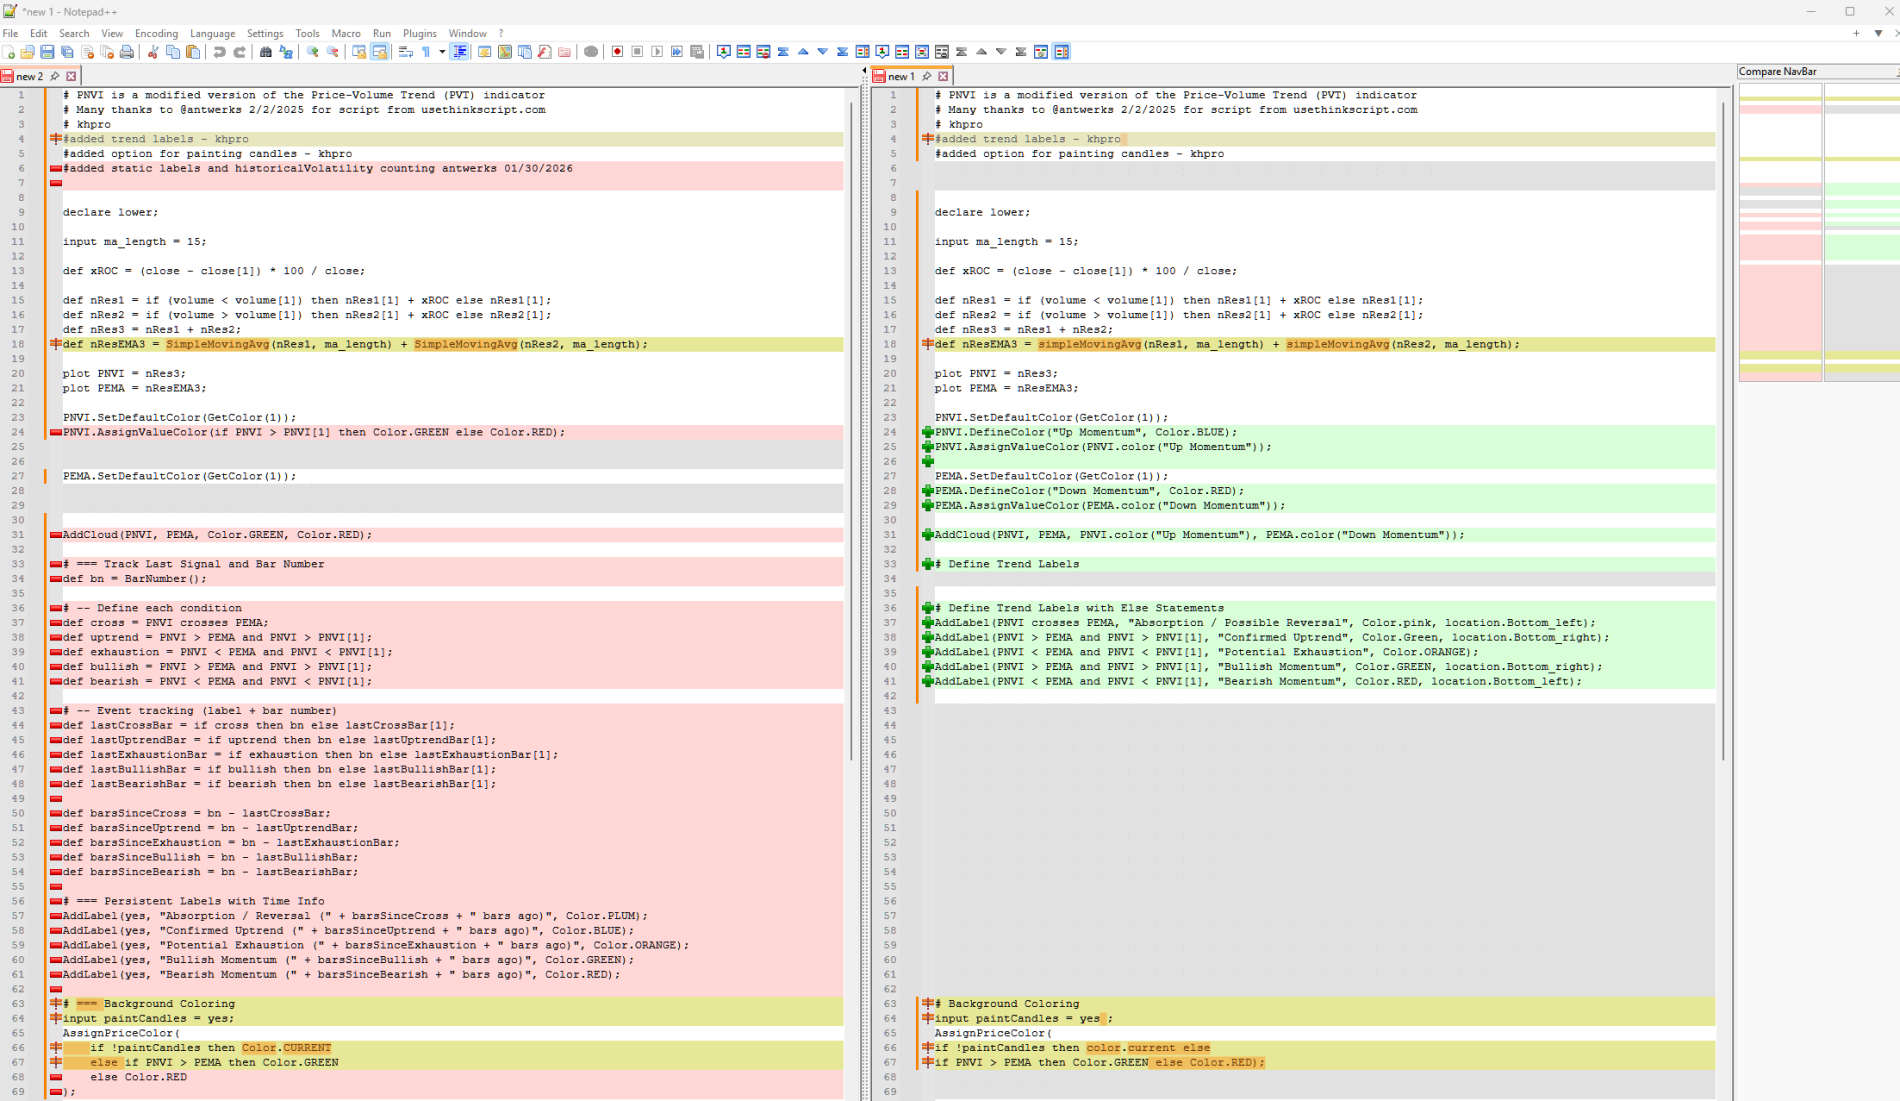The image size is (1900, 1101).
Task: Click the Print icon in toolbar
Action: (x=127, y=52)
